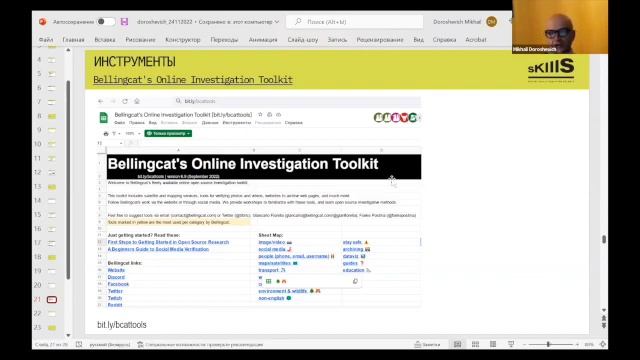Click the Twitter link in the sheet

pos(115,291)
